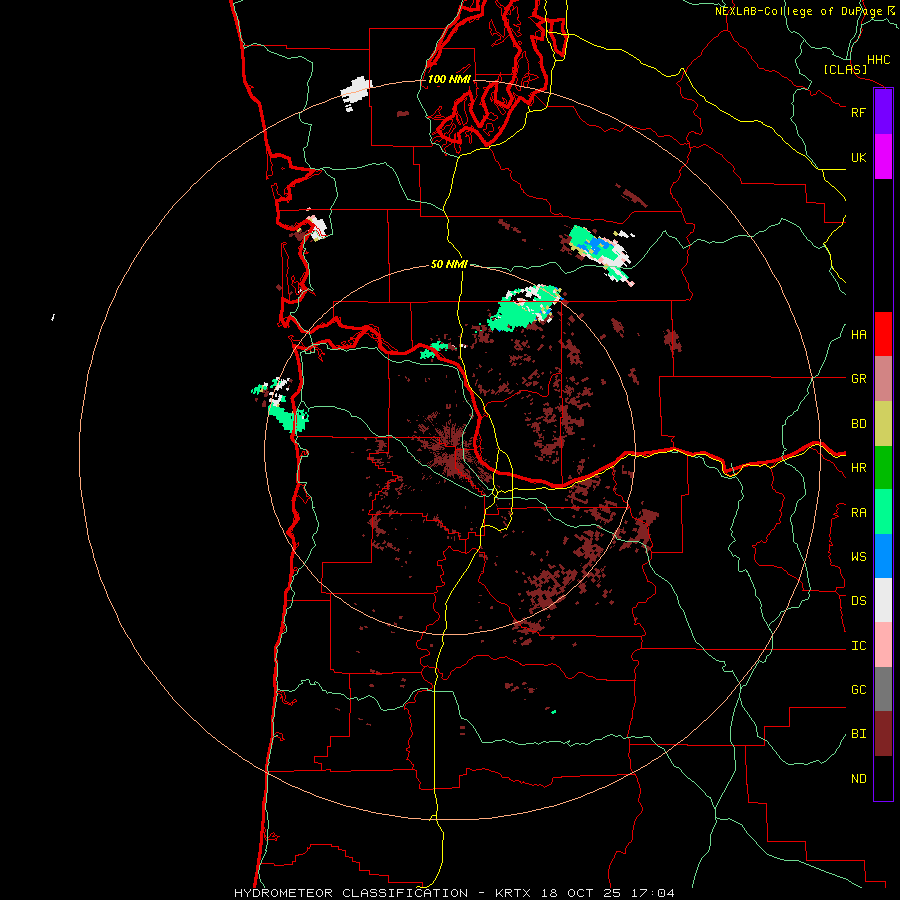Click the IC legend label

pos(858,646)
